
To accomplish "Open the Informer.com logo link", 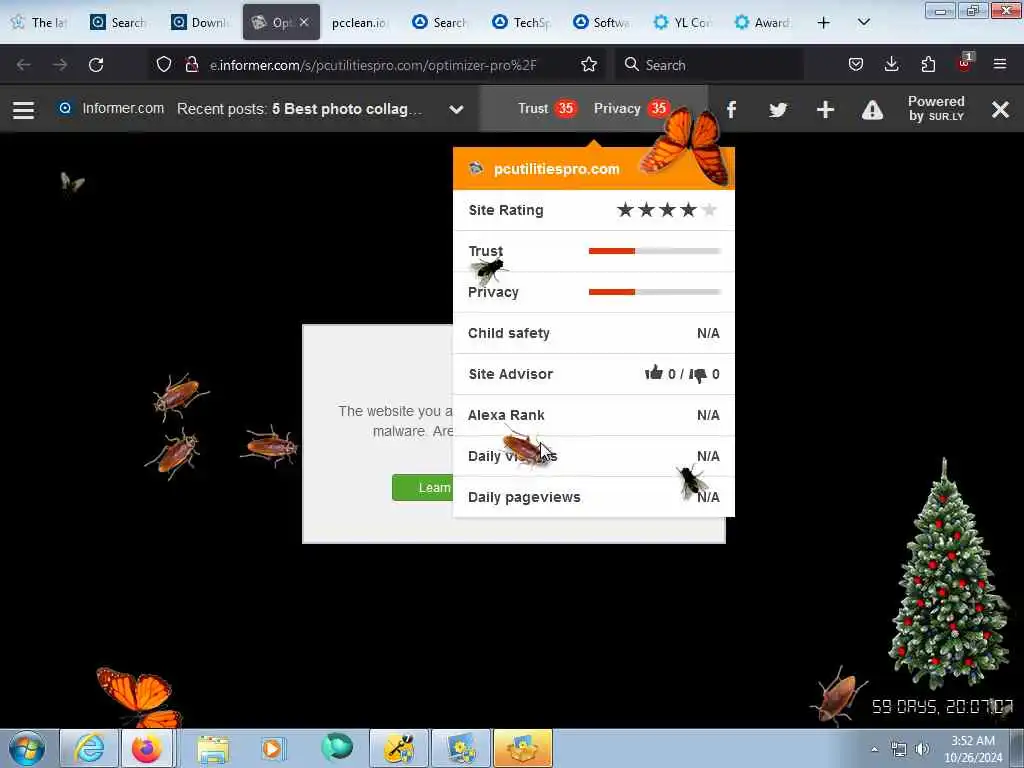I will pos(112,108).
